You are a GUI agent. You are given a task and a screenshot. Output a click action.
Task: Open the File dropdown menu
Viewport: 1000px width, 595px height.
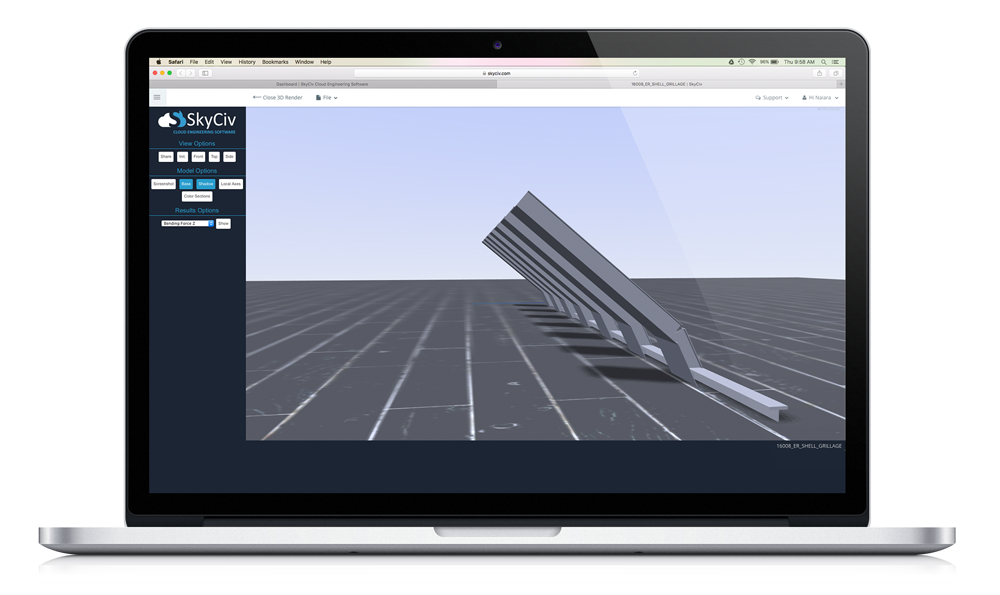[327, 98]
